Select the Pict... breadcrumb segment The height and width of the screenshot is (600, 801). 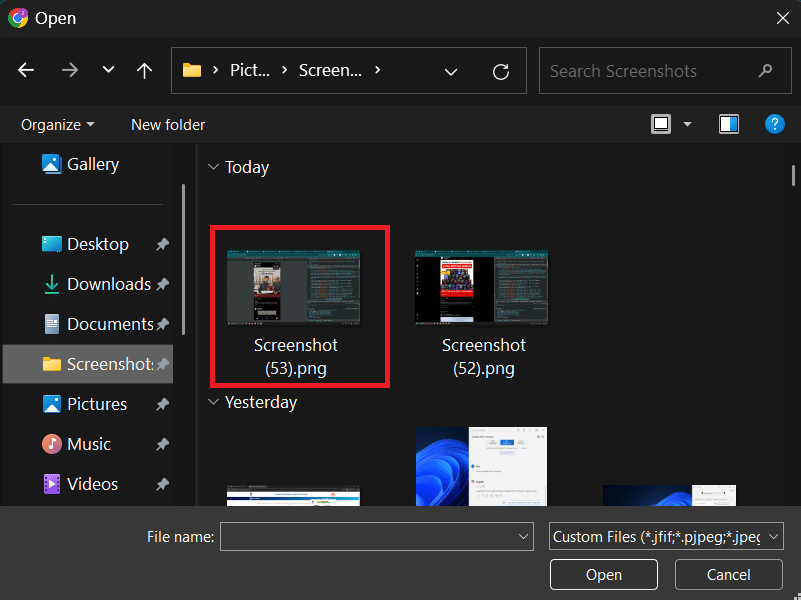250,70
